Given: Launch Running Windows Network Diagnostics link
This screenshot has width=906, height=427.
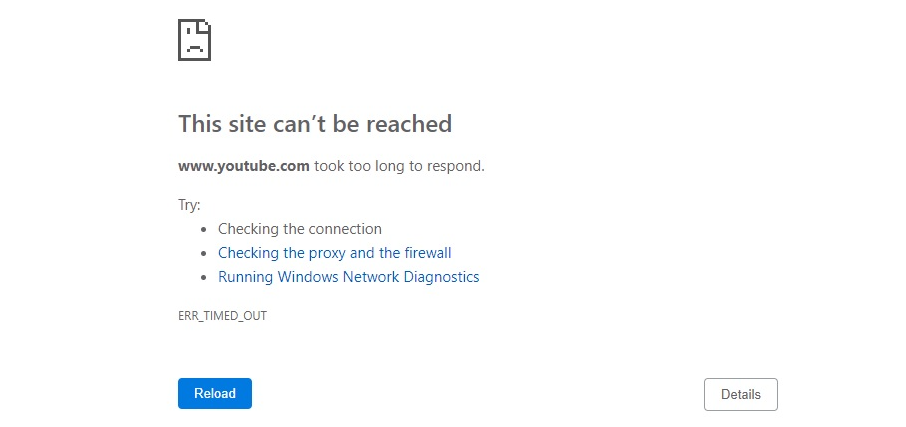Looking at the screenshot, I should click(348, 277).
